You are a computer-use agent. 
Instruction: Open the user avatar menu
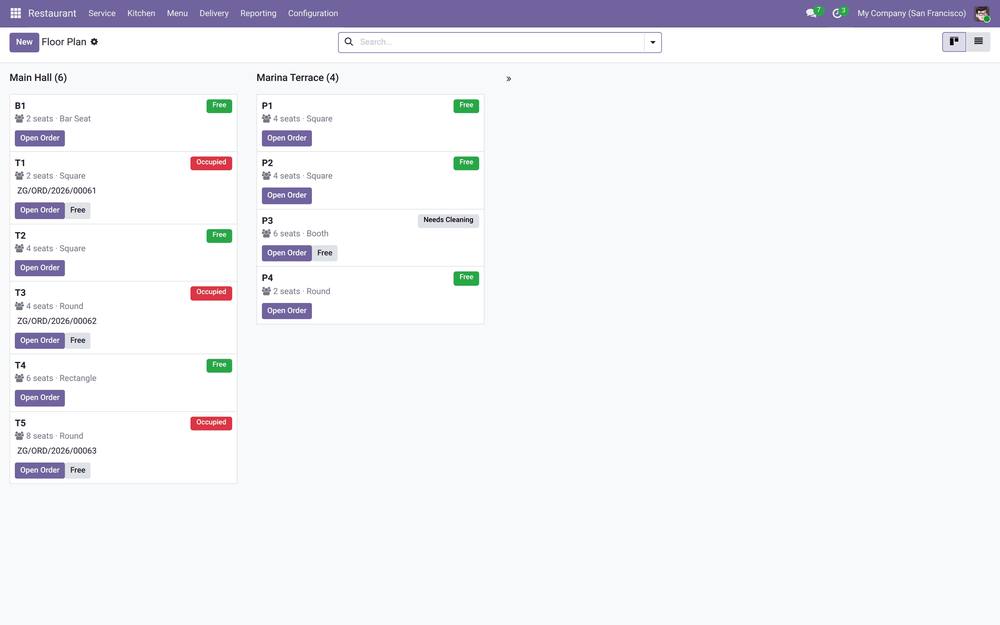(982, 13)
